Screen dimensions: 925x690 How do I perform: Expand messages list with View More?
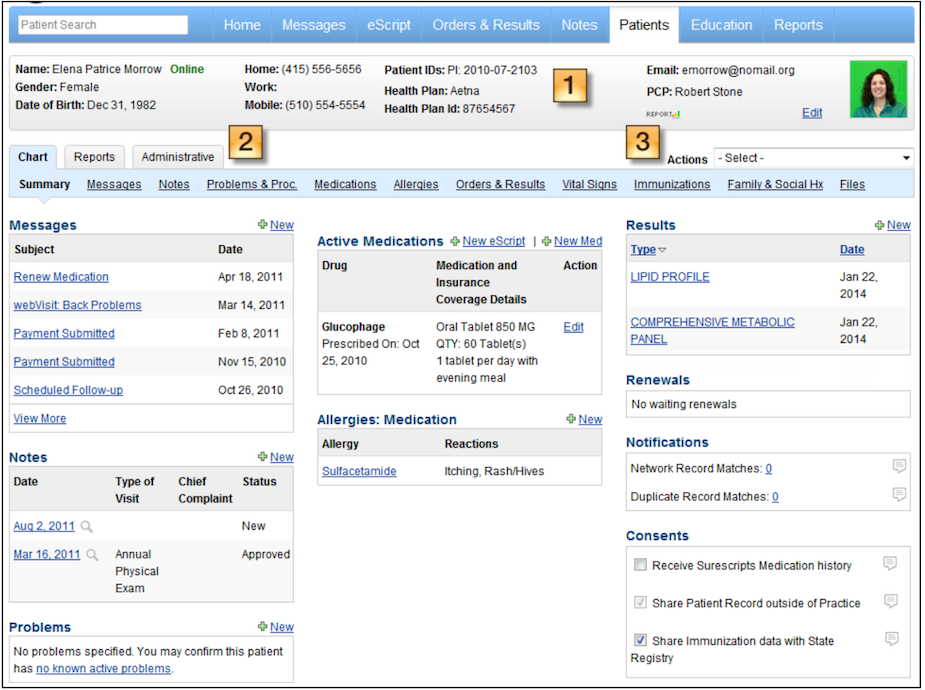click(x=40, y=418)
